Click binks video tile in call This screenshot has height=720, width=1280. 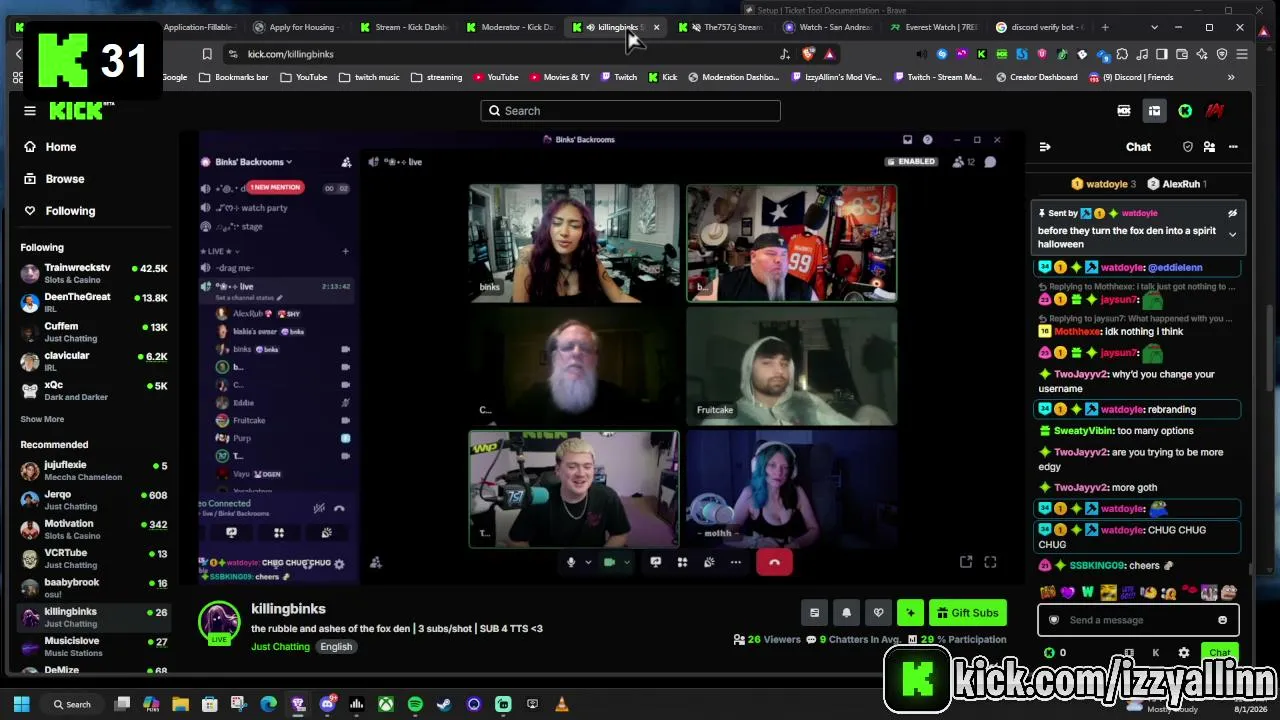click(x=574, y=243)
